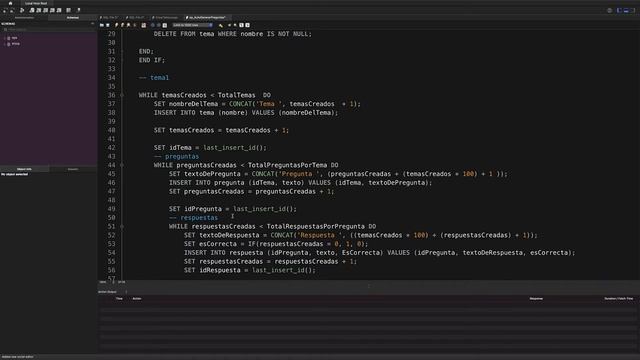The image size is (640, 360).
Task: Show the Object Info tab
Action: [24, 169]
